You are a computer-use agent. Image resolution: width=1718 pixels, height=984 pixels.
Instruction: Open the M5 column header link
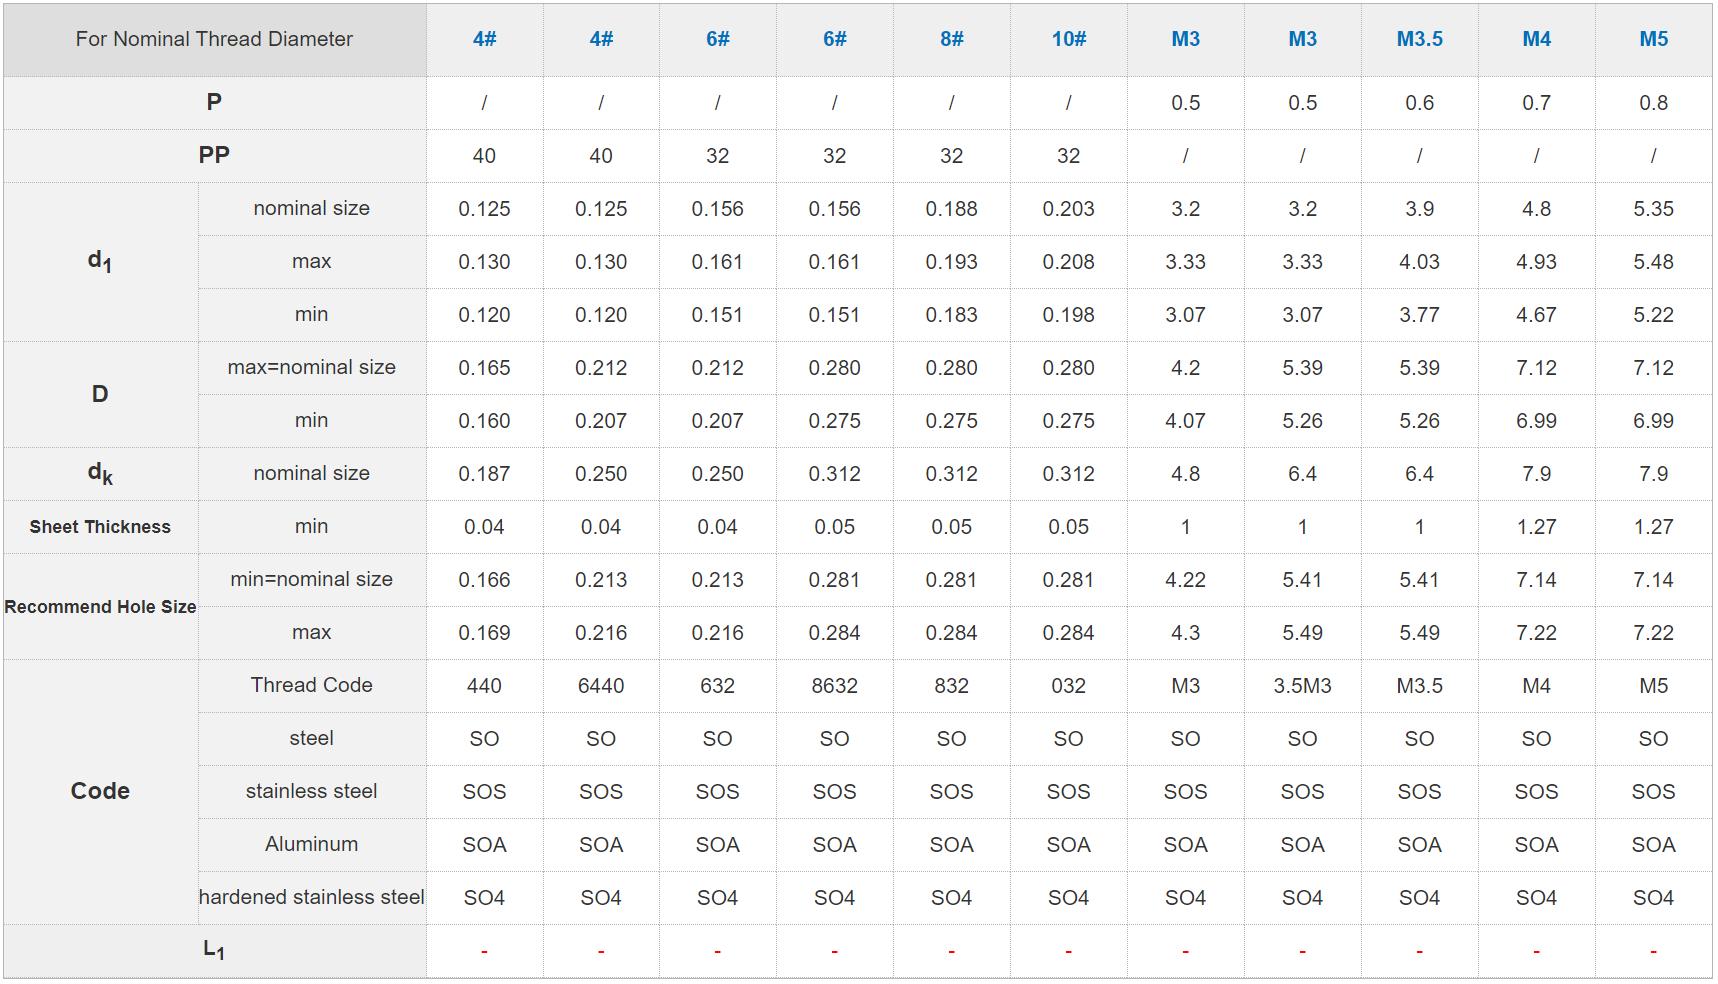[1653, 39]
